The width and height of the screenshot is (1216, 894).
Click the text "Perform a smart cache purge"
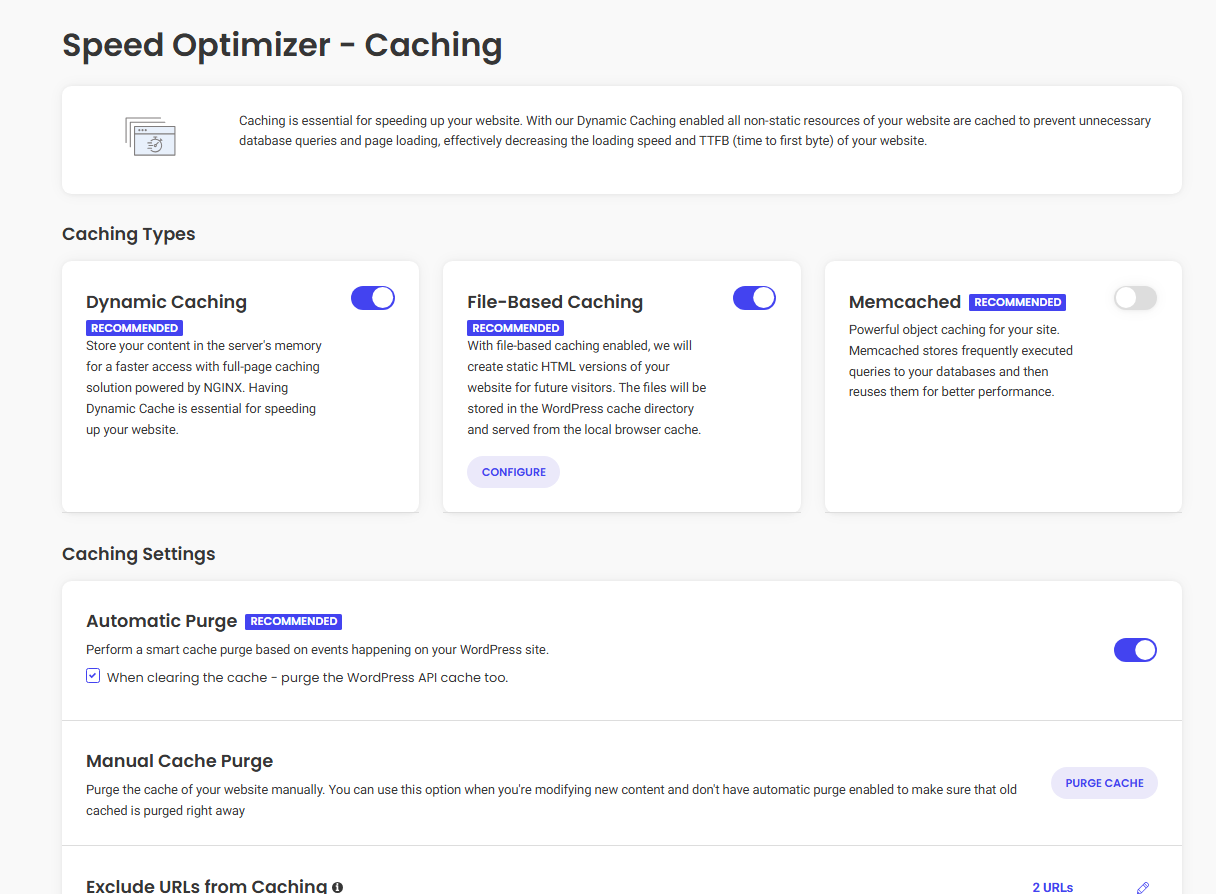tap(318, 650)
